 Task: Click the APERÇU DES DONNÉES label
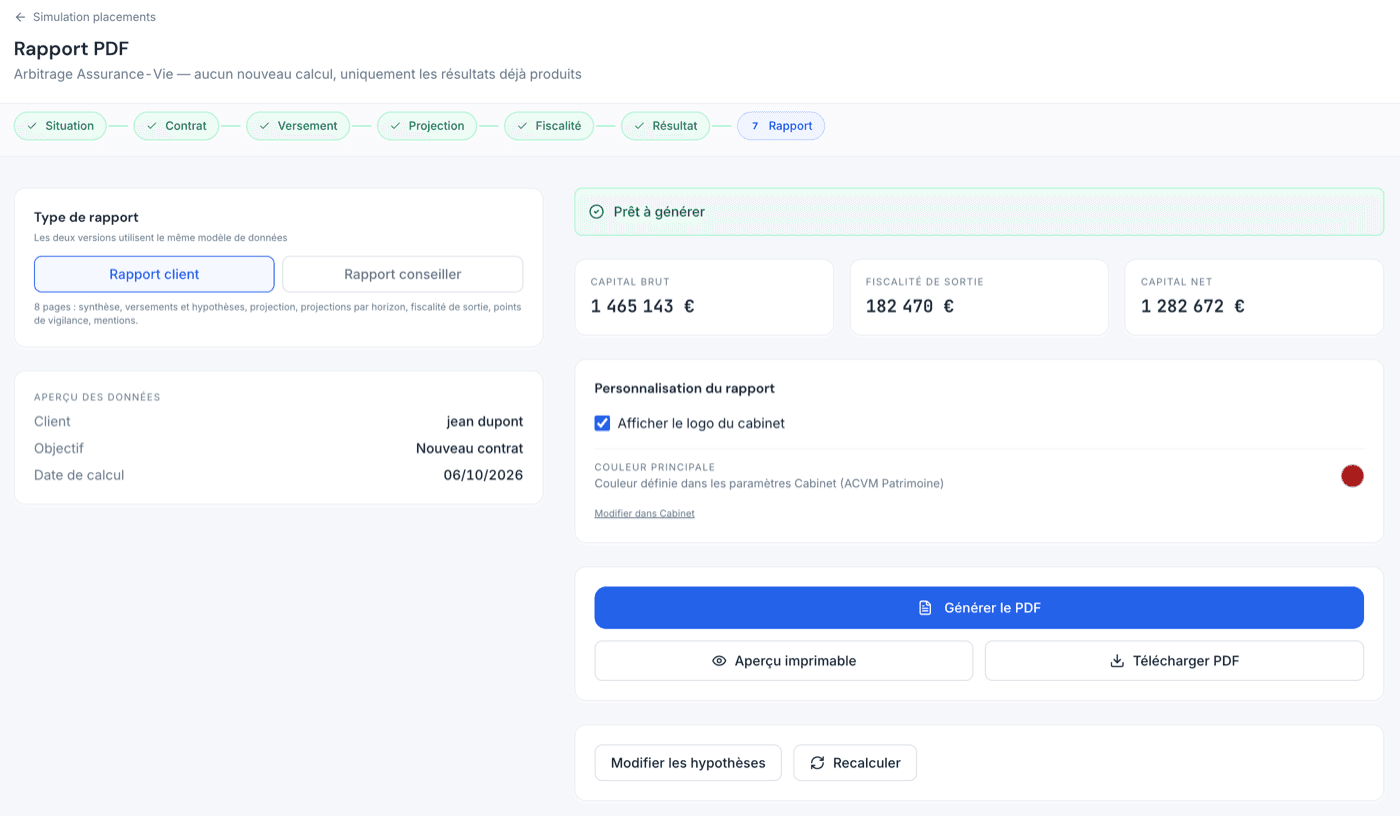click(97, 397)
